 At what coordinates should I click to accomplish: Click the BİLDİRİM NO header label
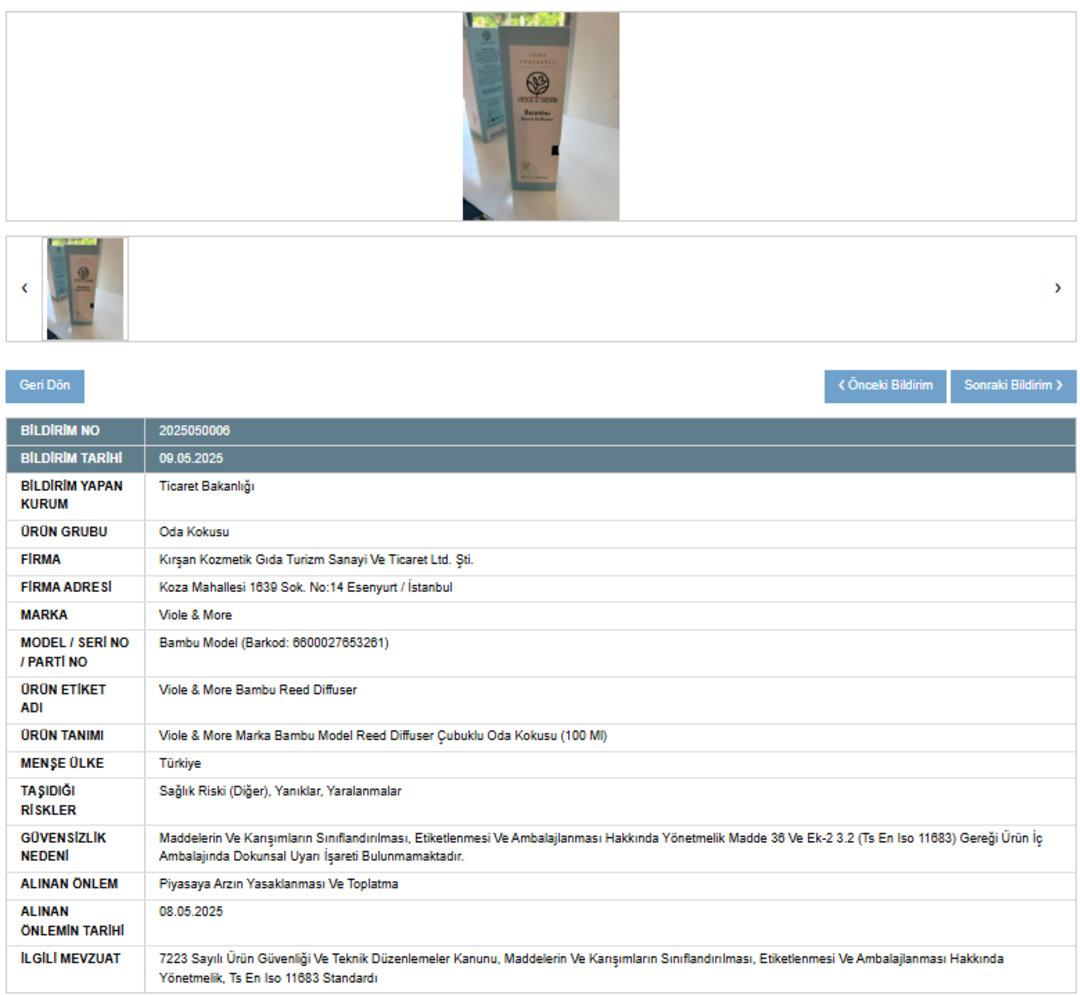pyautogui.click(x=60, y=431)
